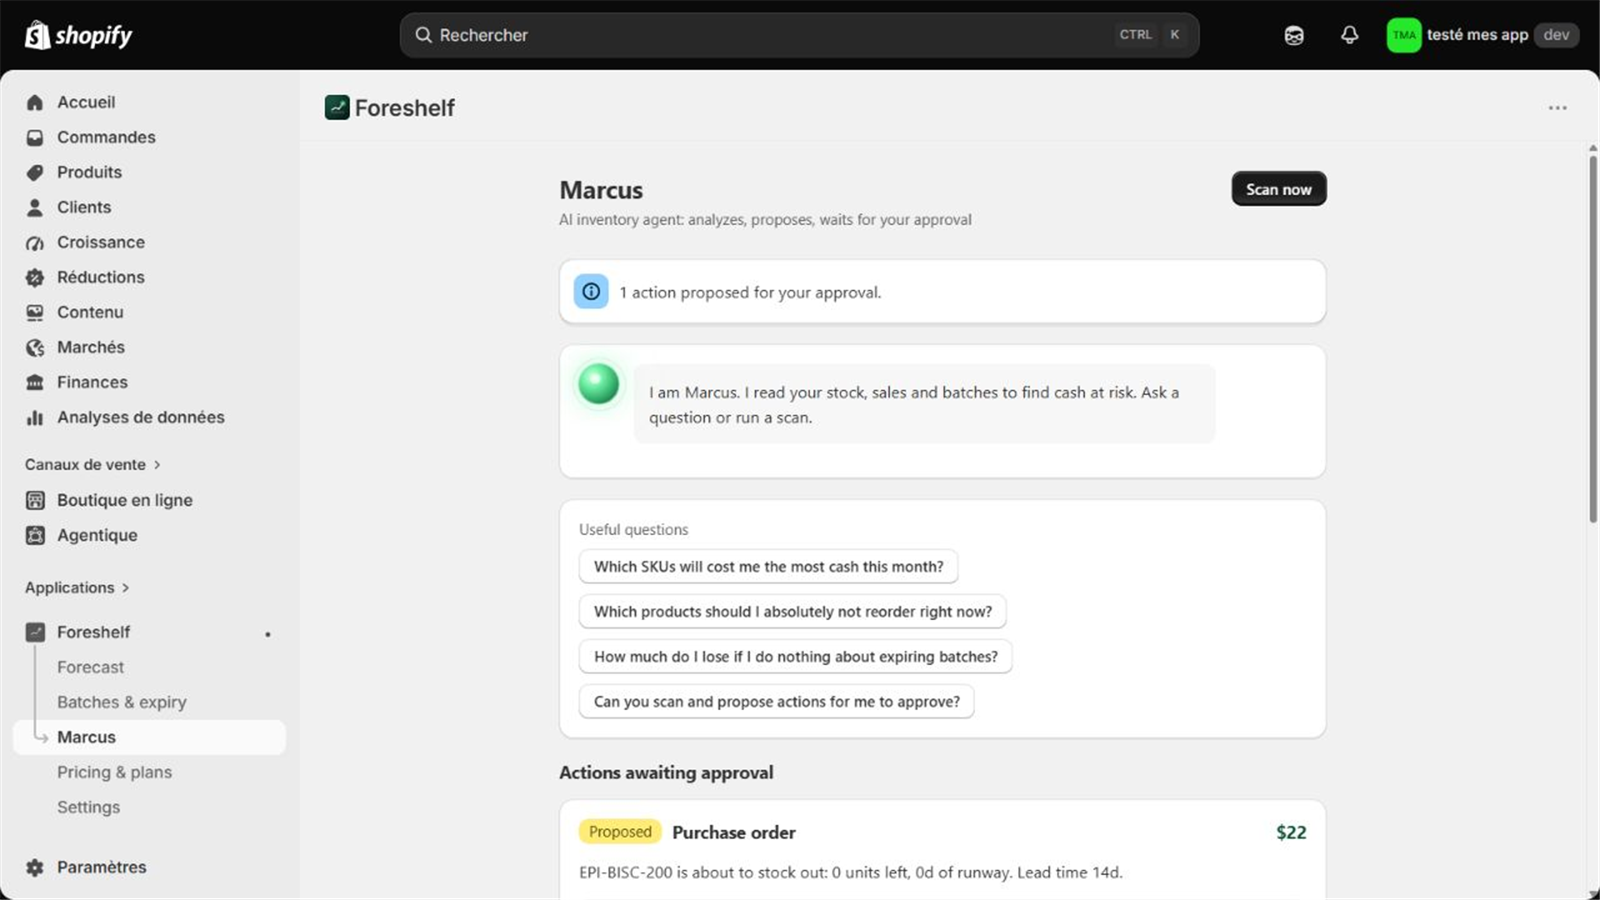
Task: Expand the Applications section chevron
Action: click(125, 588)
